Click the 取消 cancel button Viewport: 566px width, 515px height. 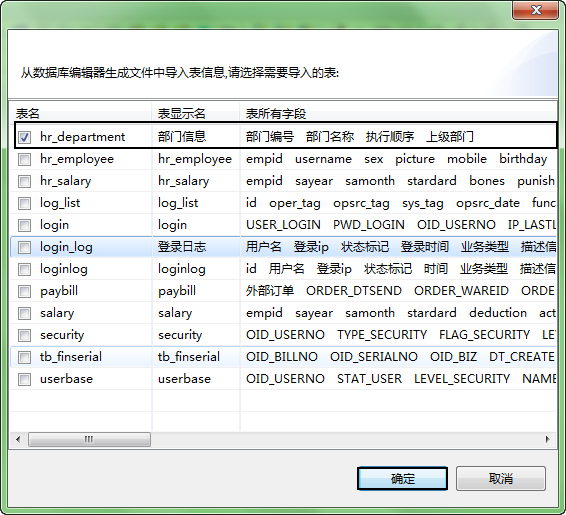501,479
